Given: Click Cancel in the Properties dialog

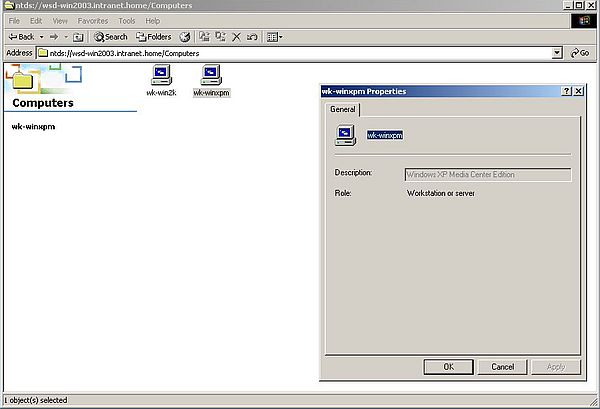Looking at the screenshot, I should 502,367.
